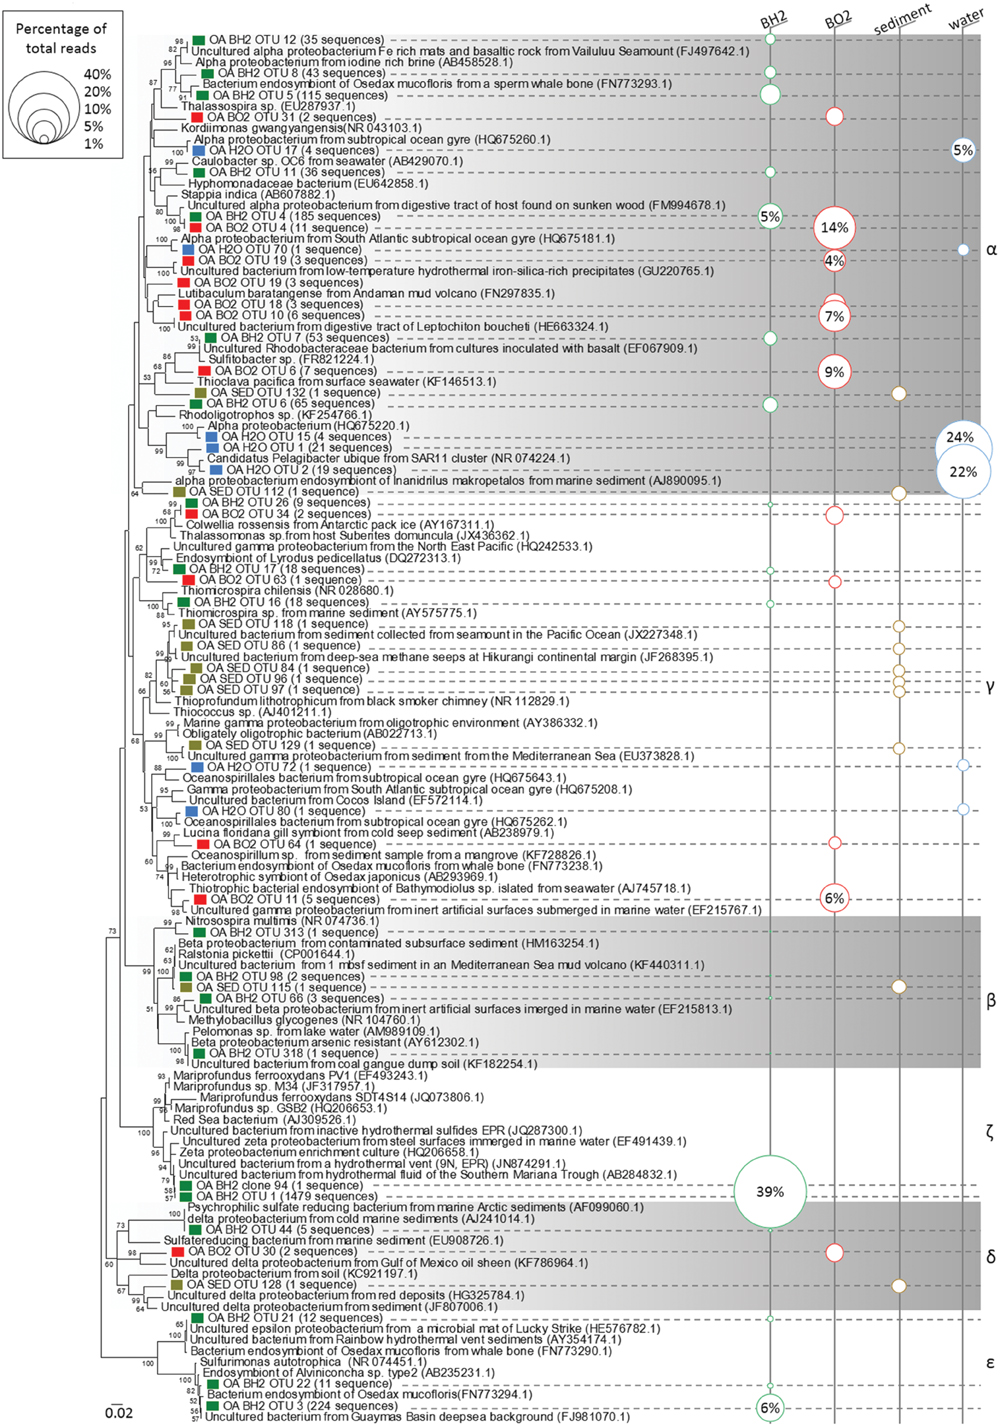This screenshot has height=1426, width=1000.
Task: Click 'Thiomicrospira chilensis (NR 028680.1)' label
Action: coord(287,591)
